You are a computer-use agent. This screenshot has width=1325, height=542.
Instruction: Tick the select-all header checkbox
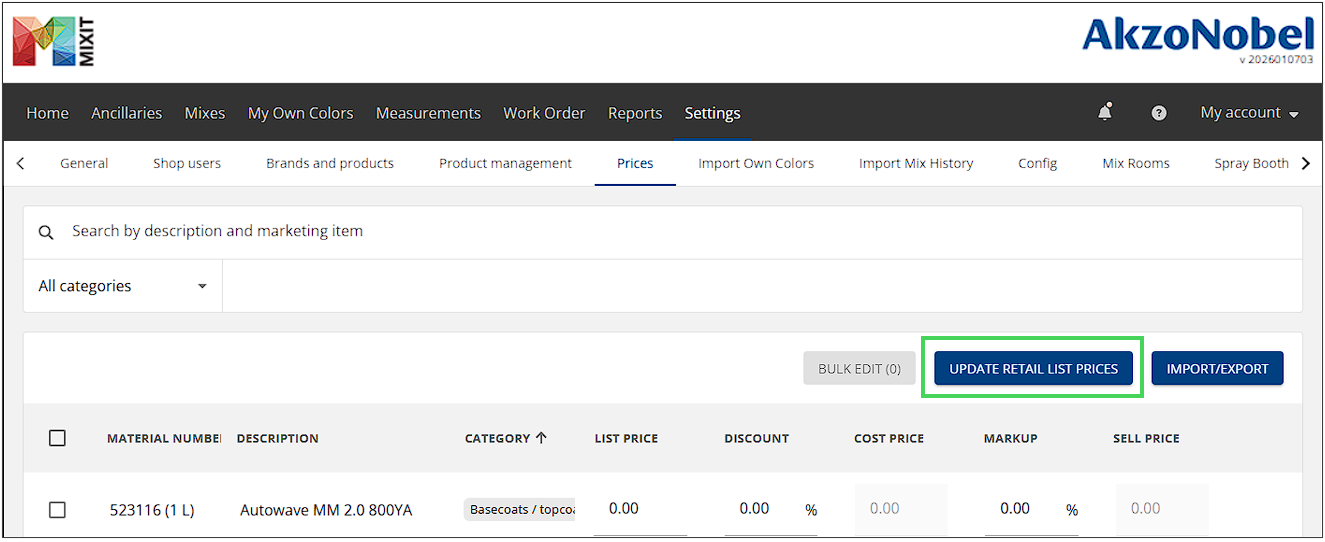(x=57, y=438)
